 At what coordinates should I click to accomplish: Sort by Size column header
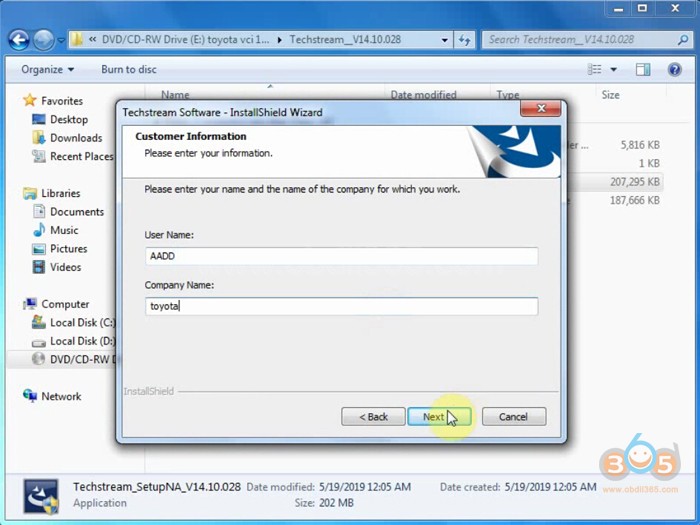click(610, 95)
